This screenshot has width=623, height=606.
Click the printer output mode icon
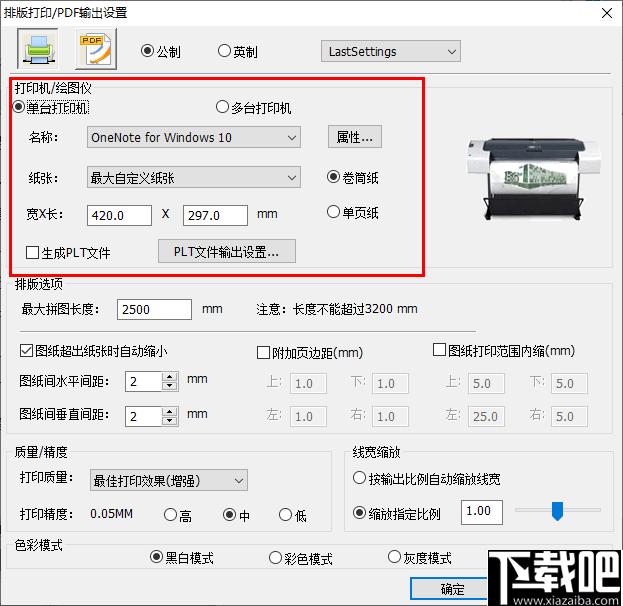pyautogui.click(x=38, y=49)
